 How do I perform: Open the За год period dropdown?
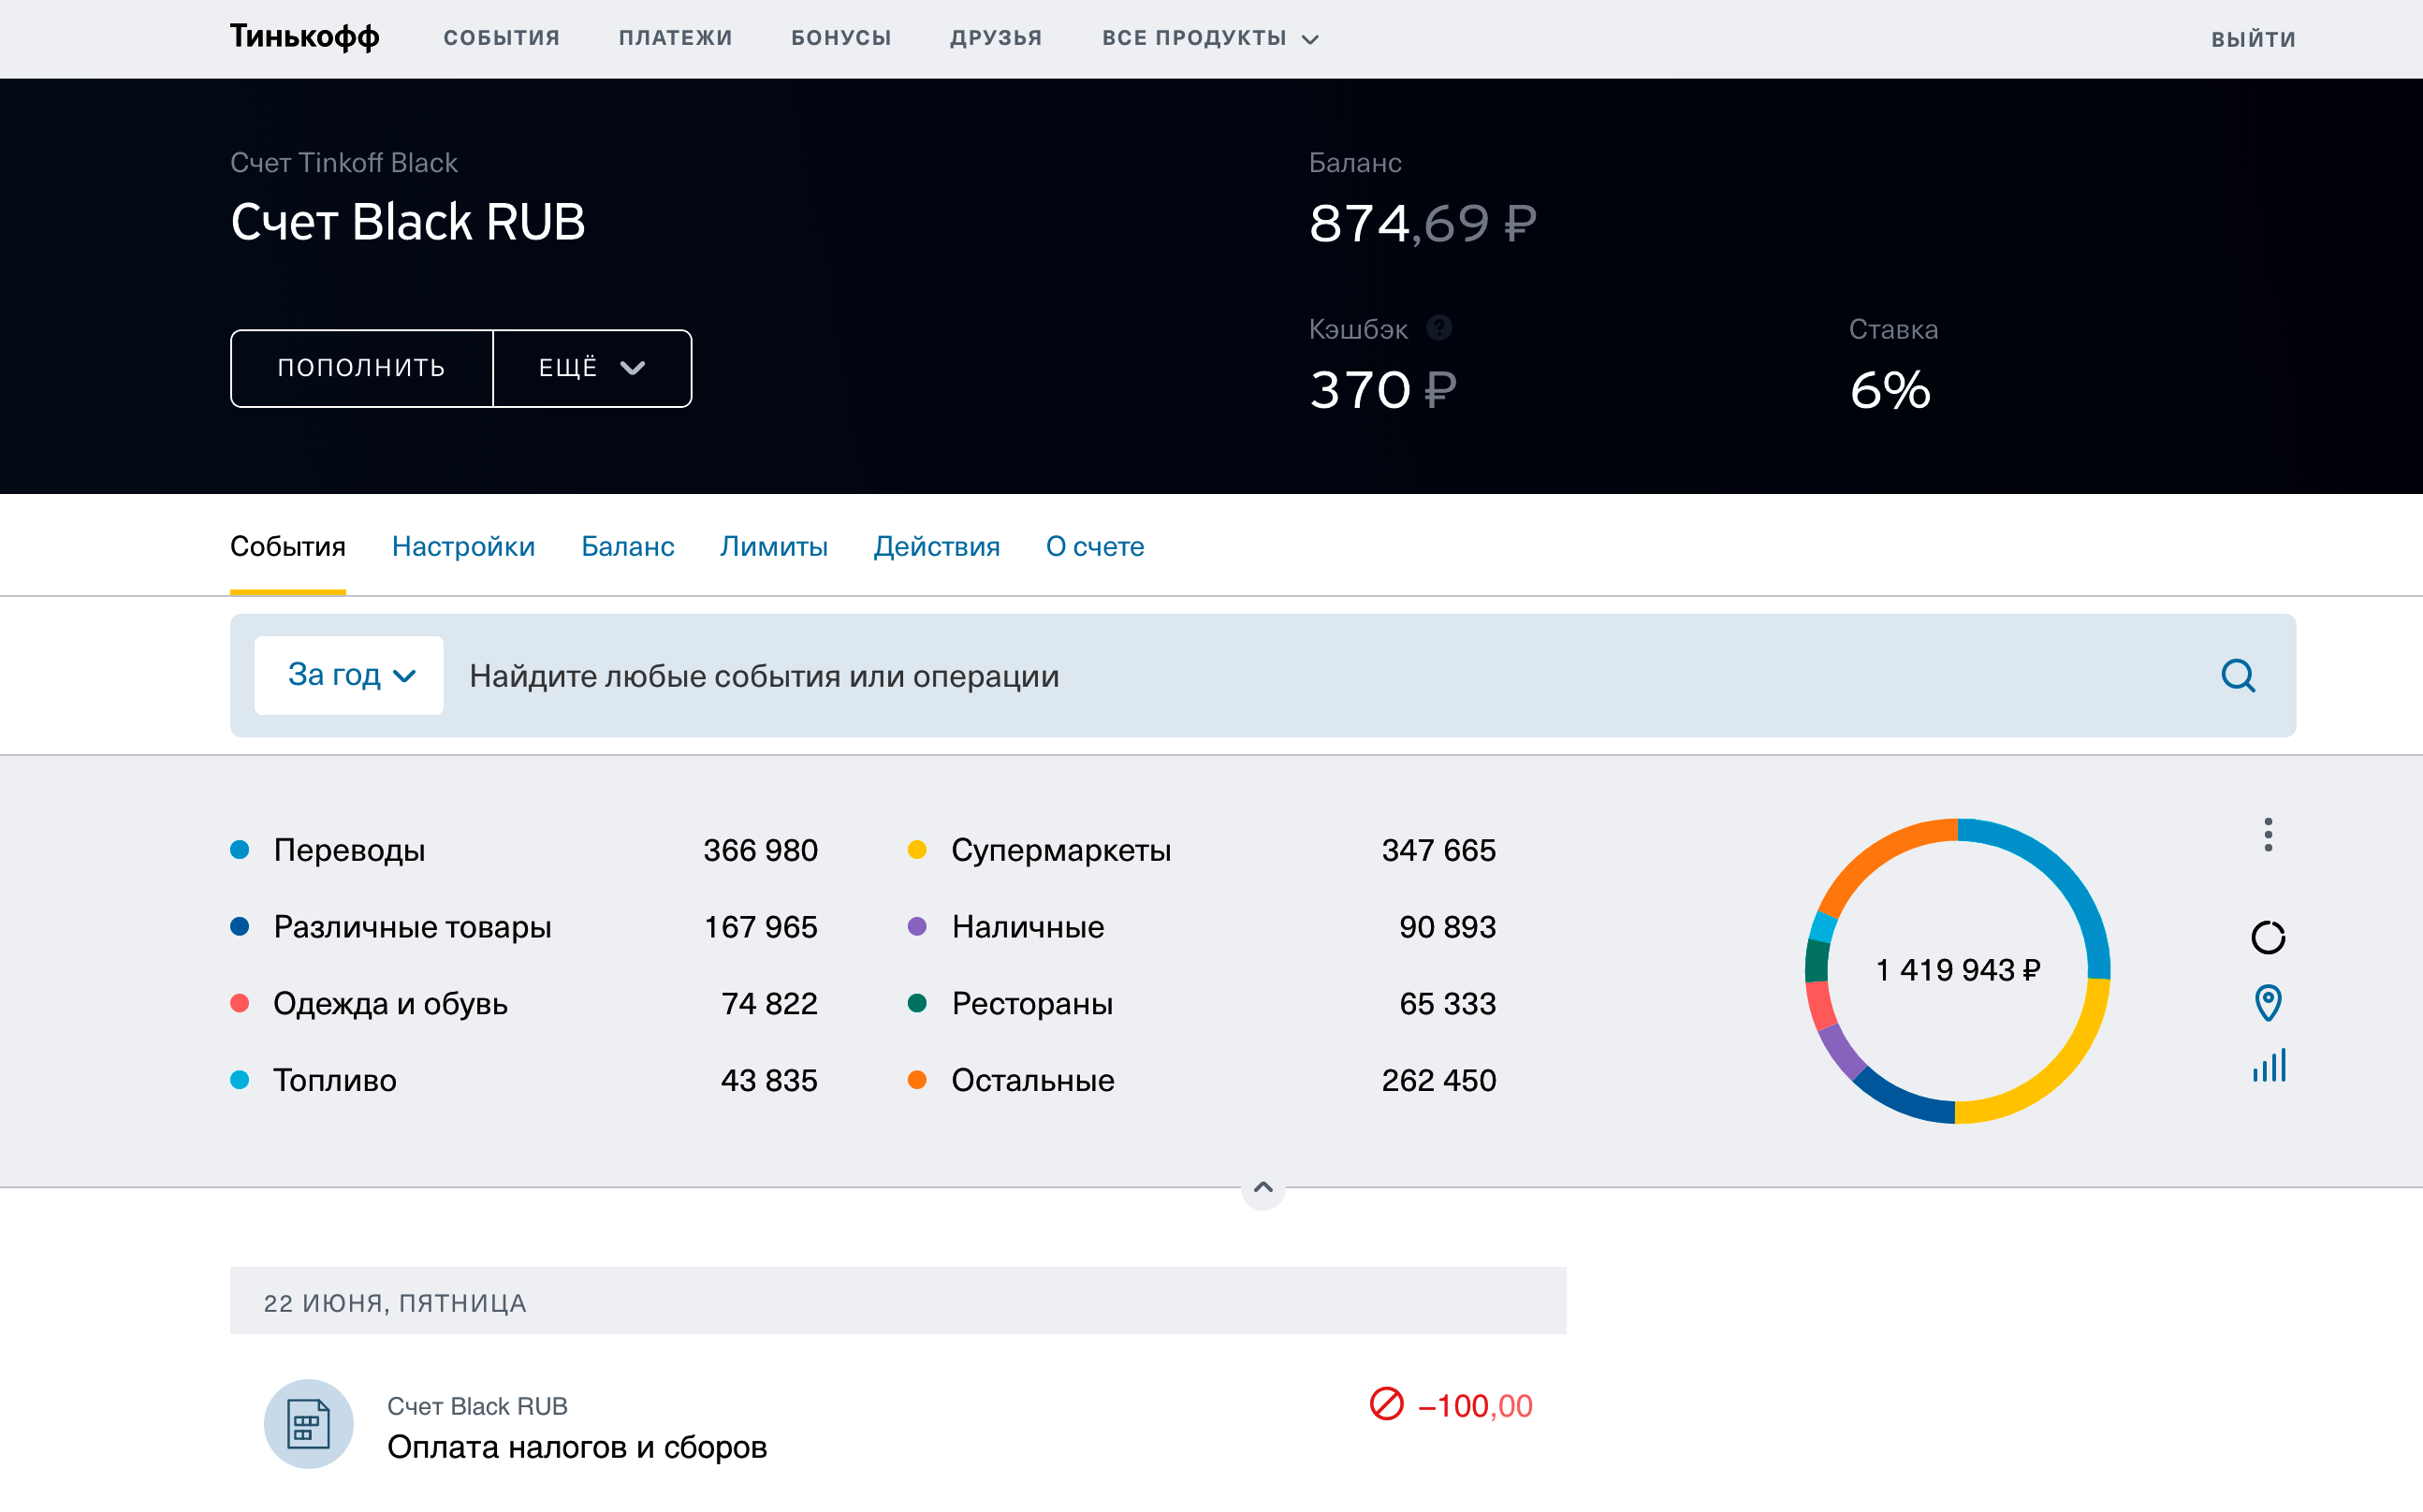[x=349, y=676]
